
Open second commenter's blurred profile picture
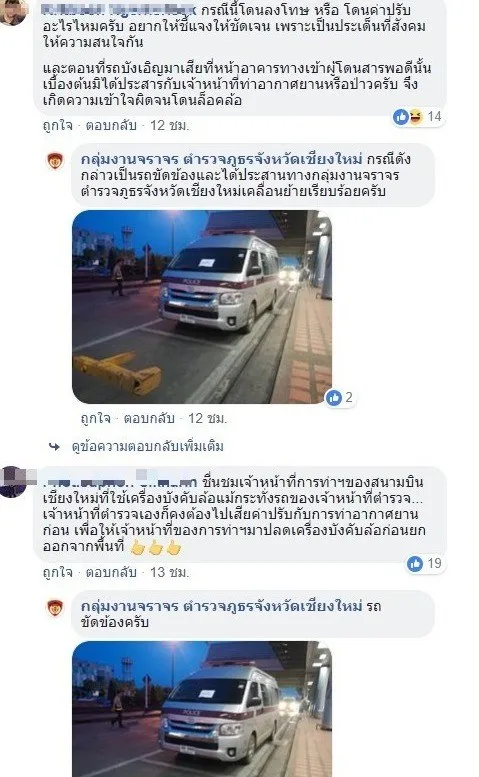12,481
